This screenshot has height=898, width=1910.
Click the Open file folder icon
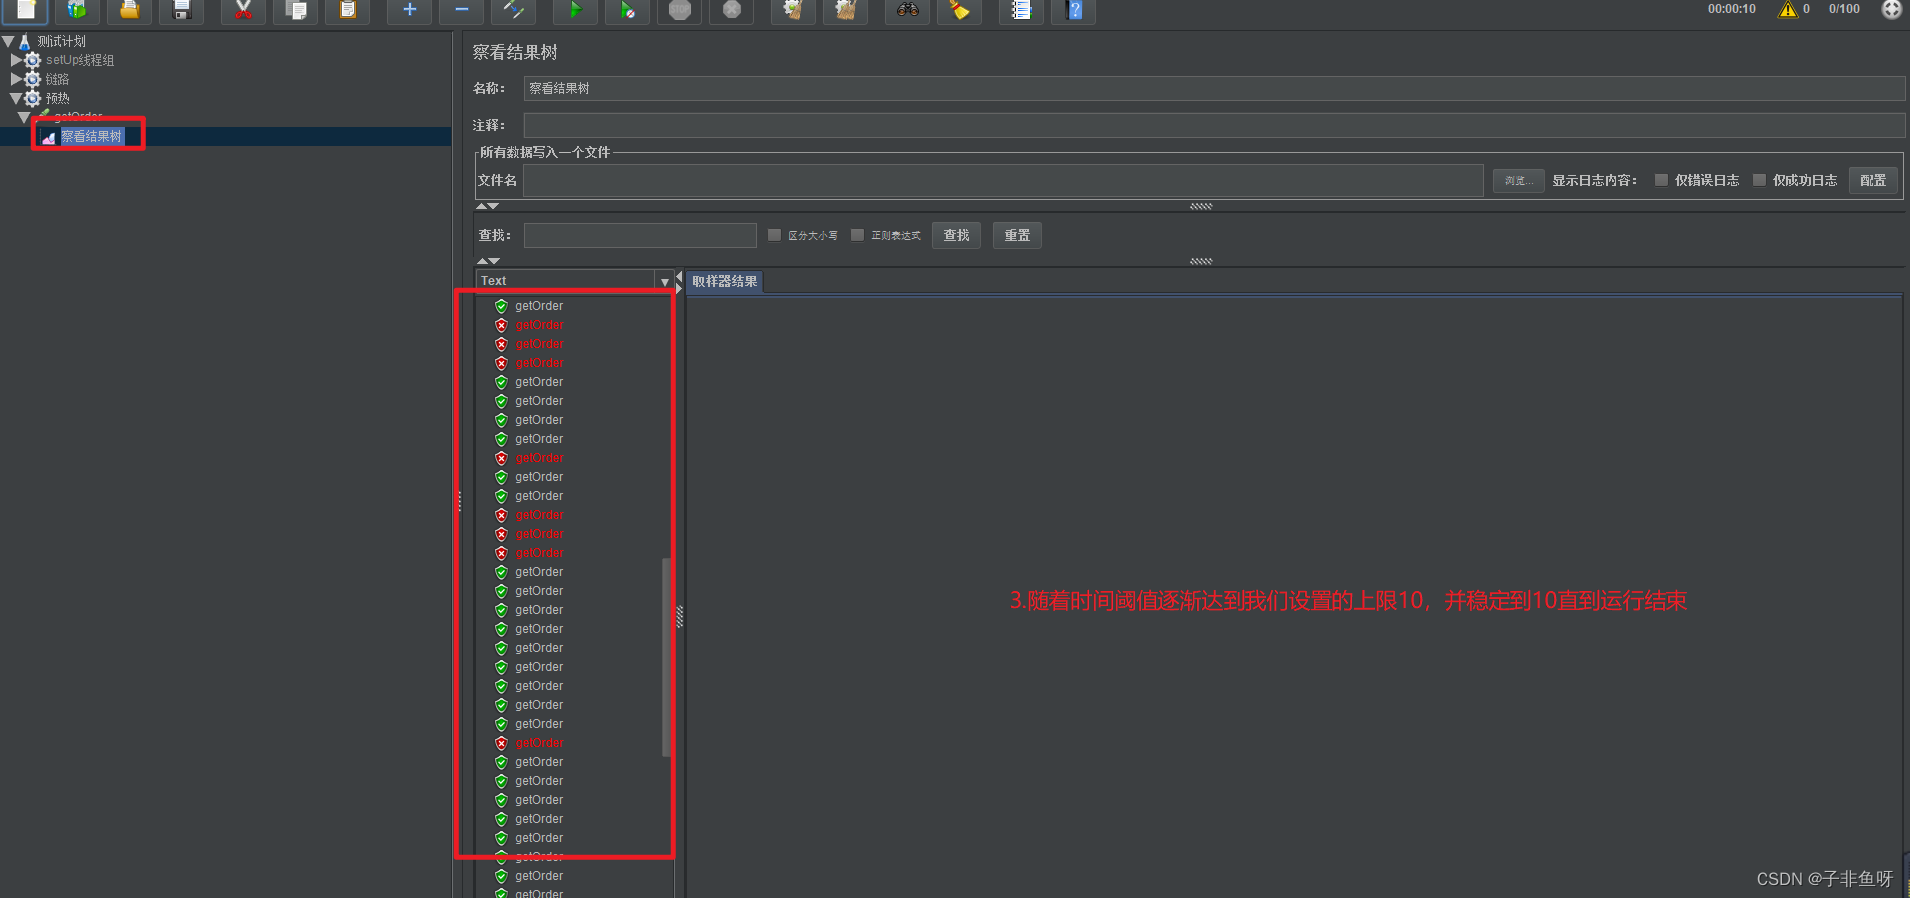pyautogui.click(x=129, y=10)
